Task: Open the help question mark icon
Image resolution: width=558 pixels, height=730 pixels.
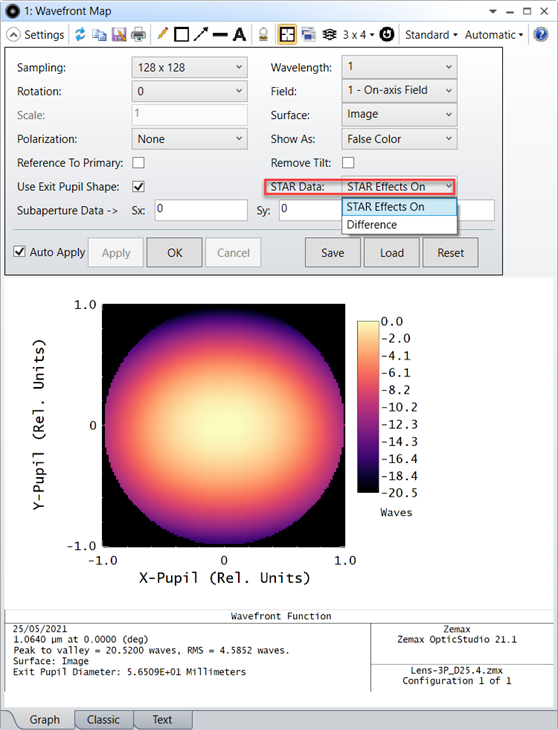Action: [x=541, y=34]
